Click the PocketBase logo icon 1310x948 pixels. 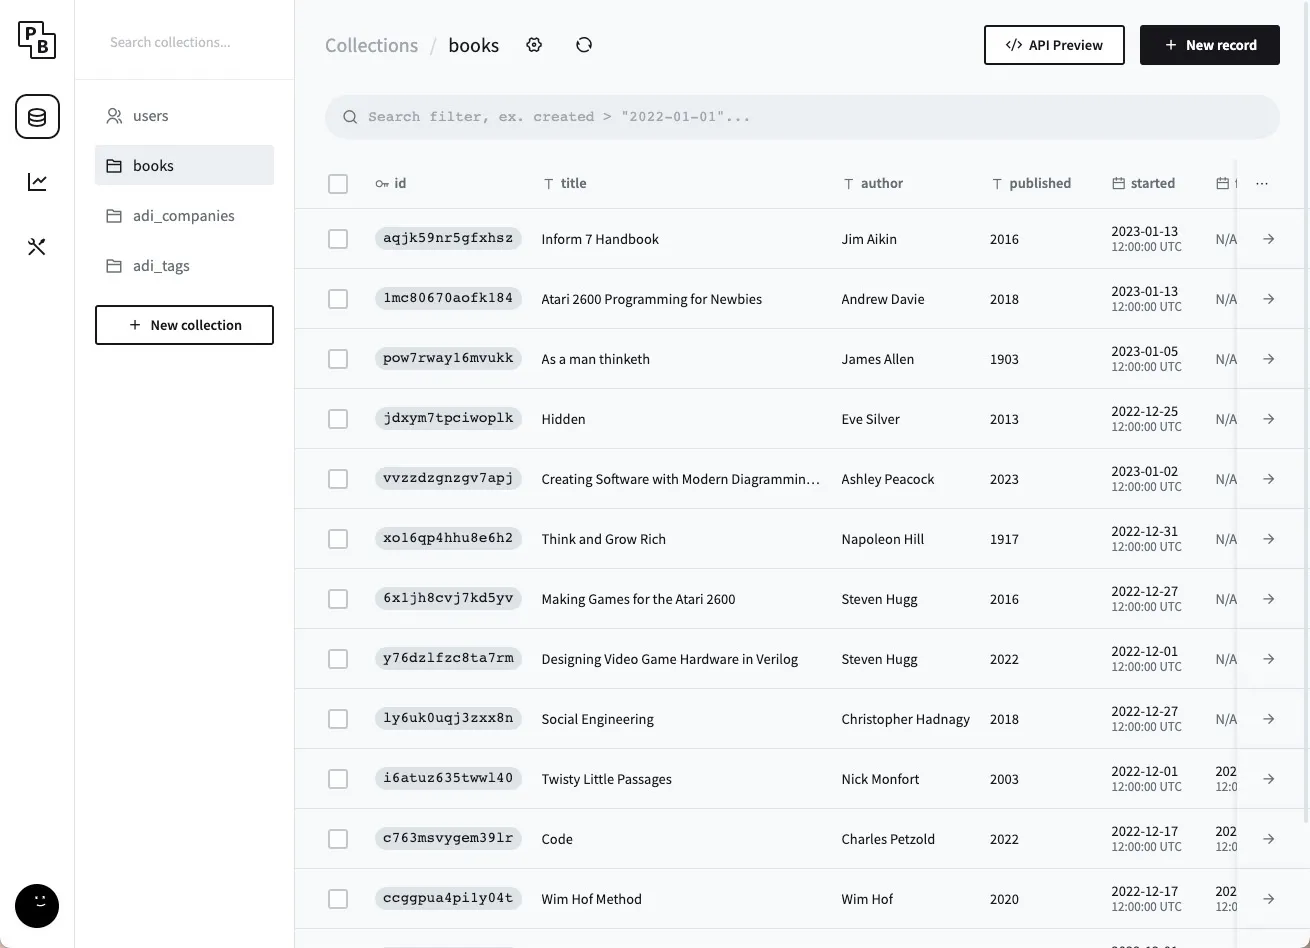click(x=37, y=40)
